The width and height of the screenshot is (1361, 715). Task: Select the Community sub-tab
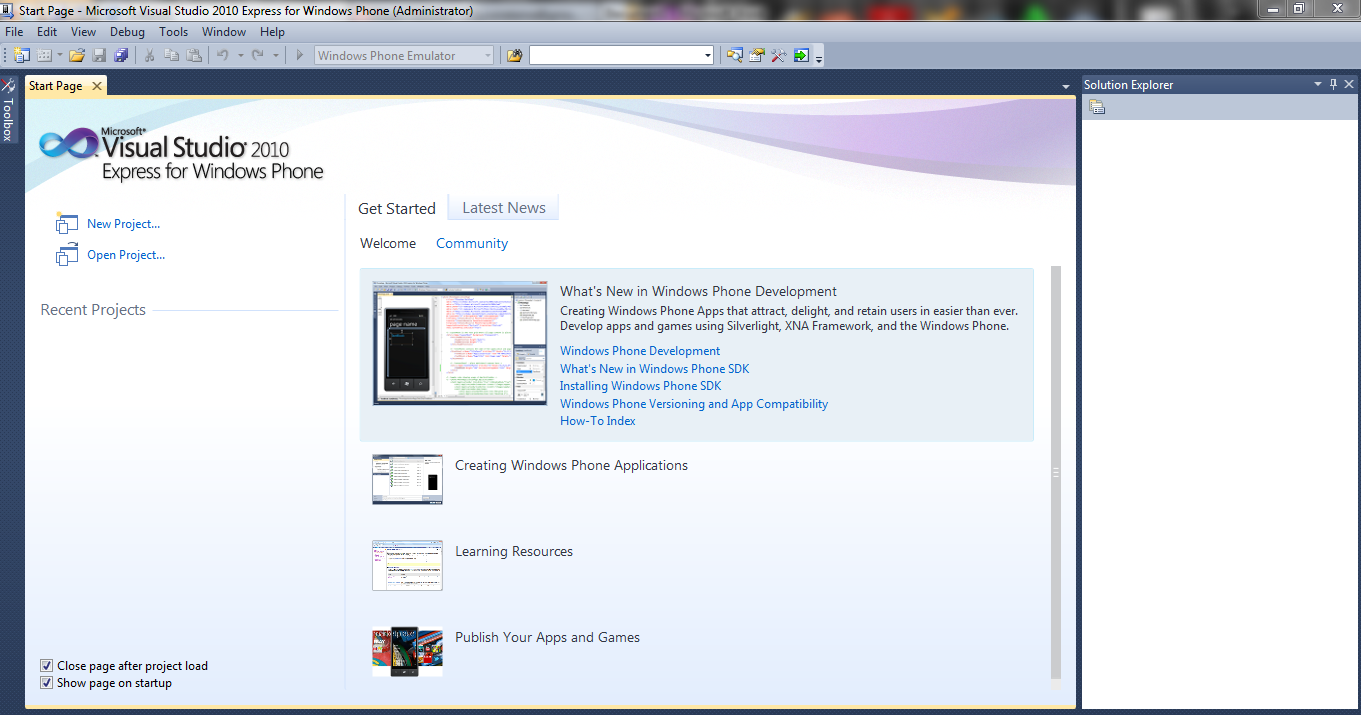click(x=472, y=243)
